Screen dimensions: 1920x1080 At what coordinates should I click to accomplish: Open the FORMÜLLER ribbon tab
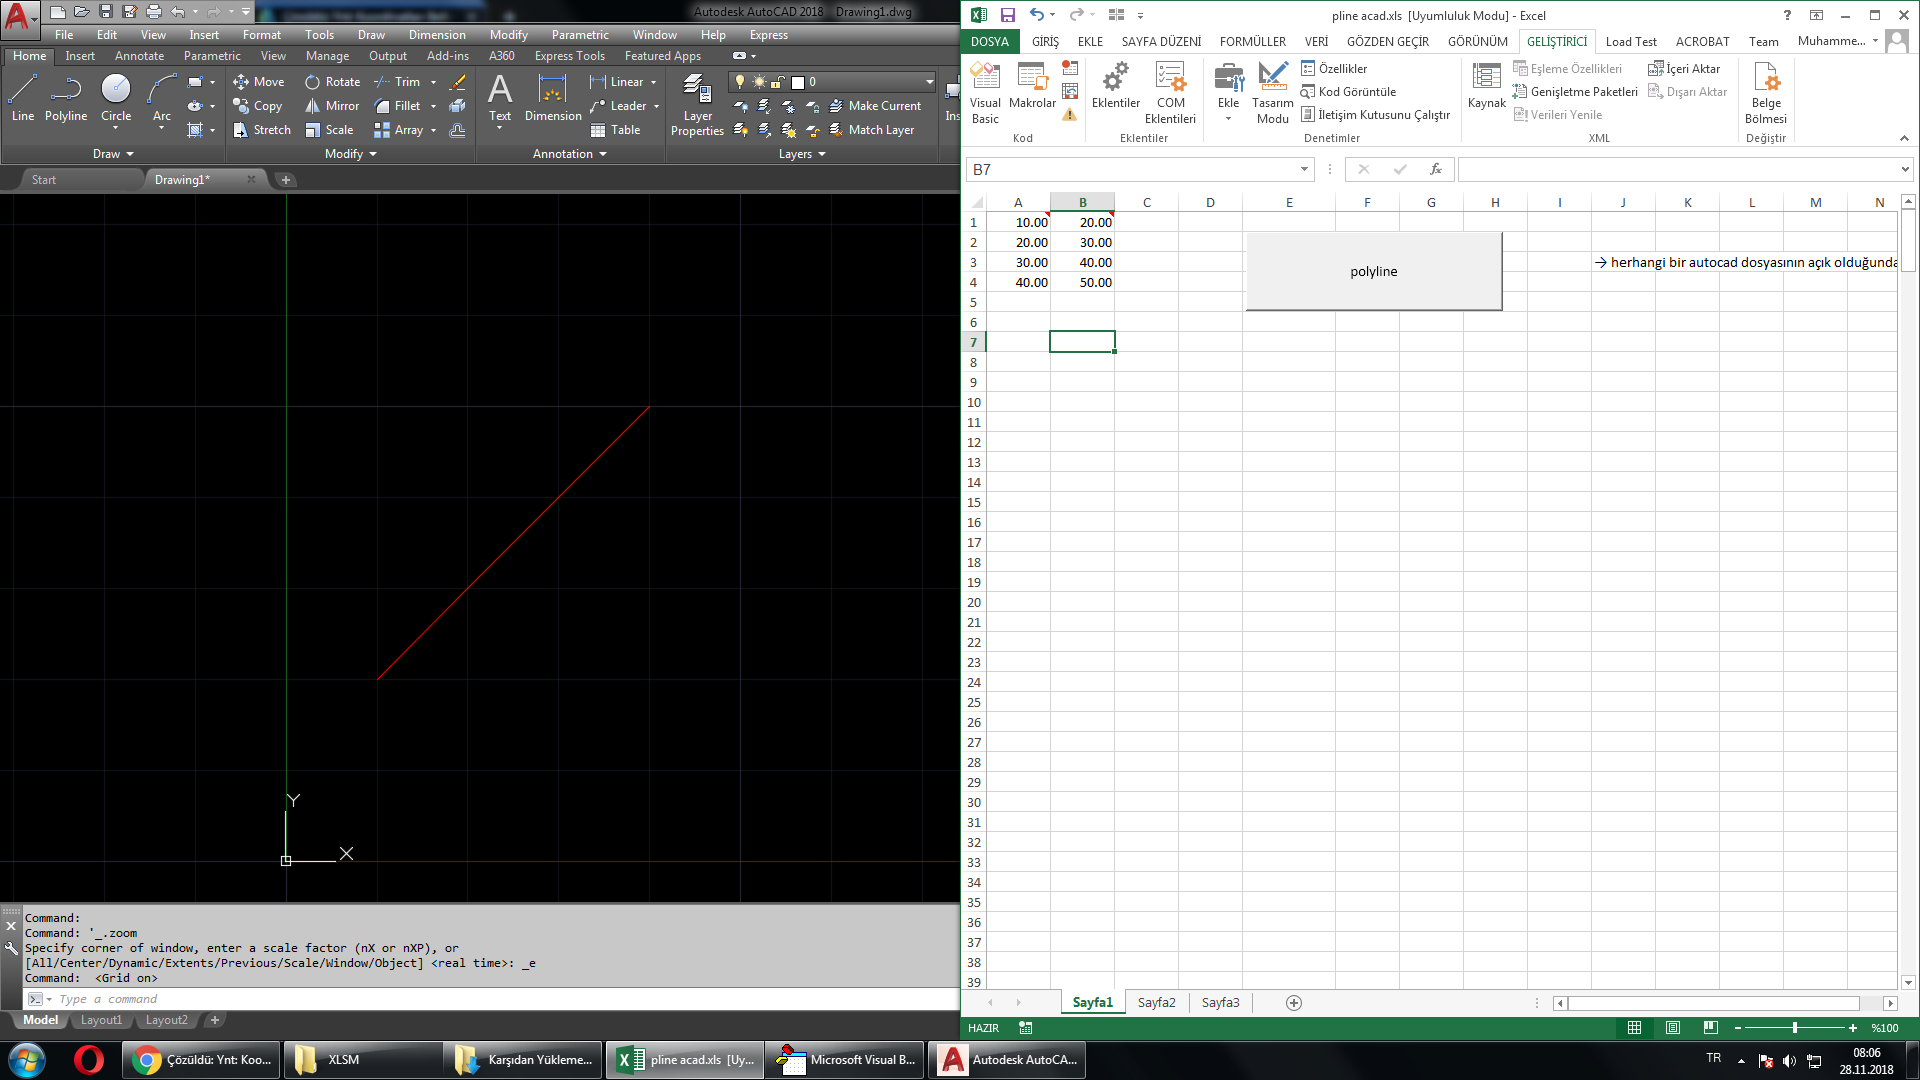[1252, 41]
